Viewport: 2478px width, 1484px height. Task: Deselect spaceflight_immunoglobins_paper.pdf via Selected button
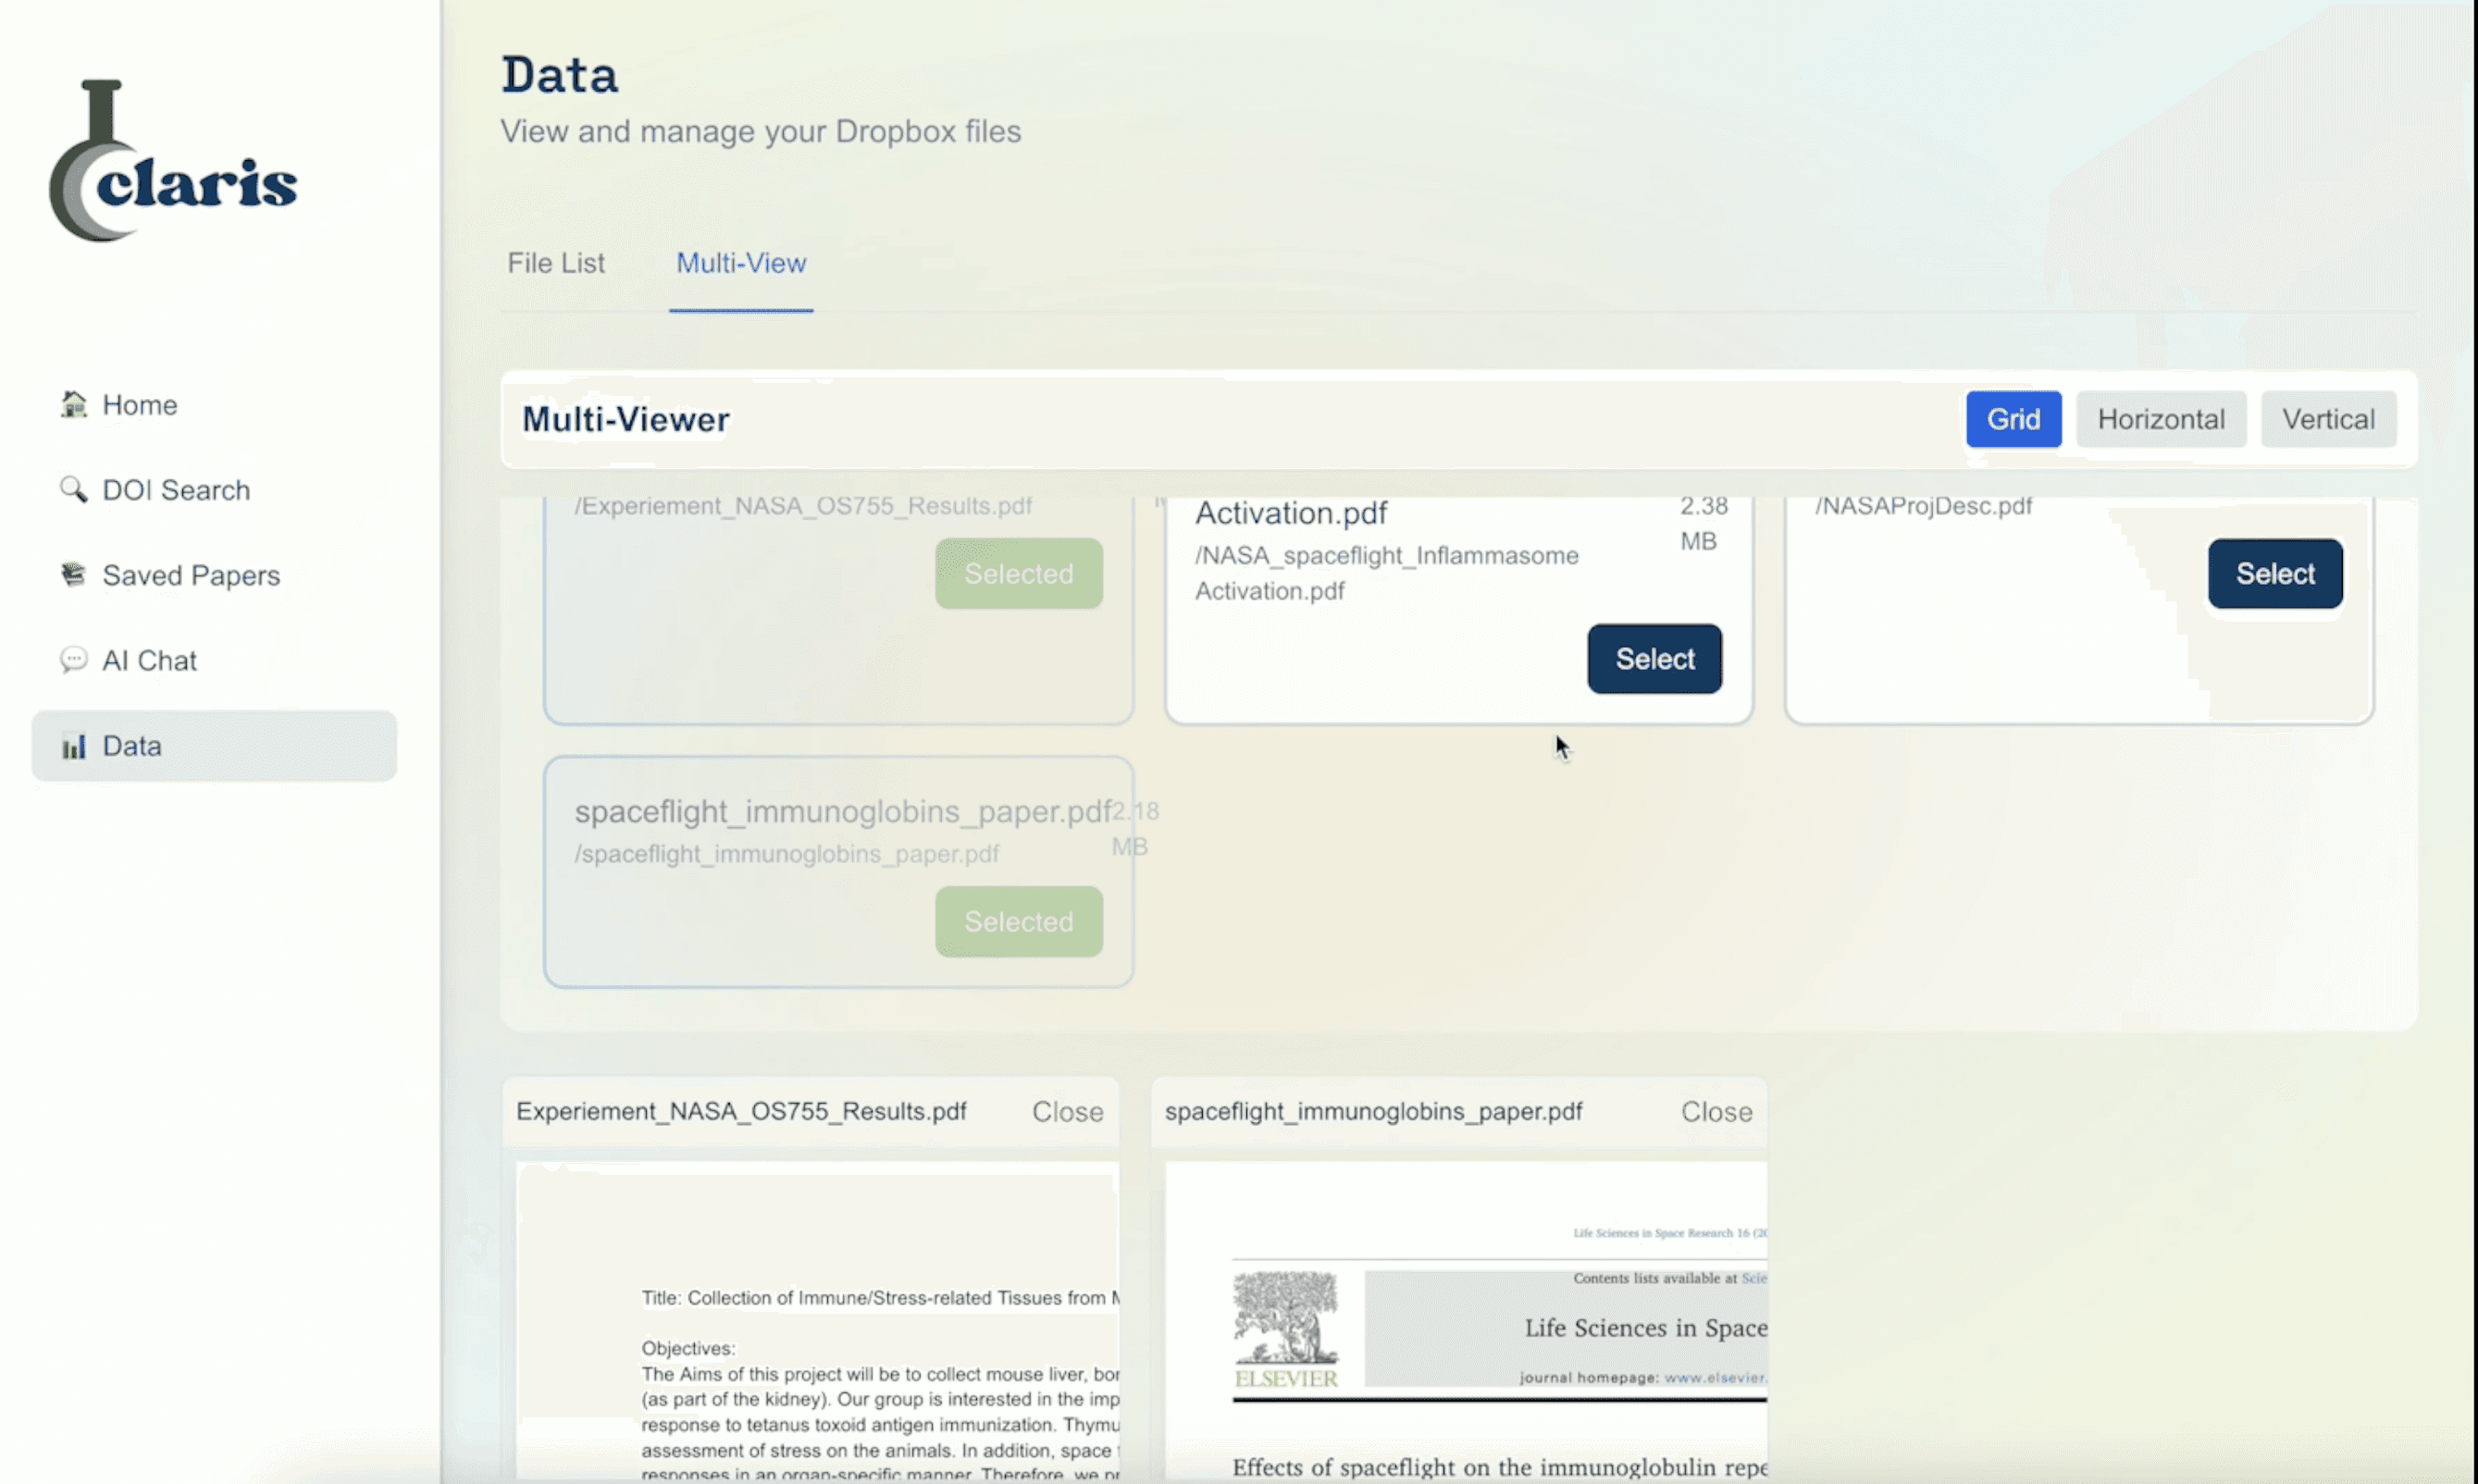(x=1019, y=921)
